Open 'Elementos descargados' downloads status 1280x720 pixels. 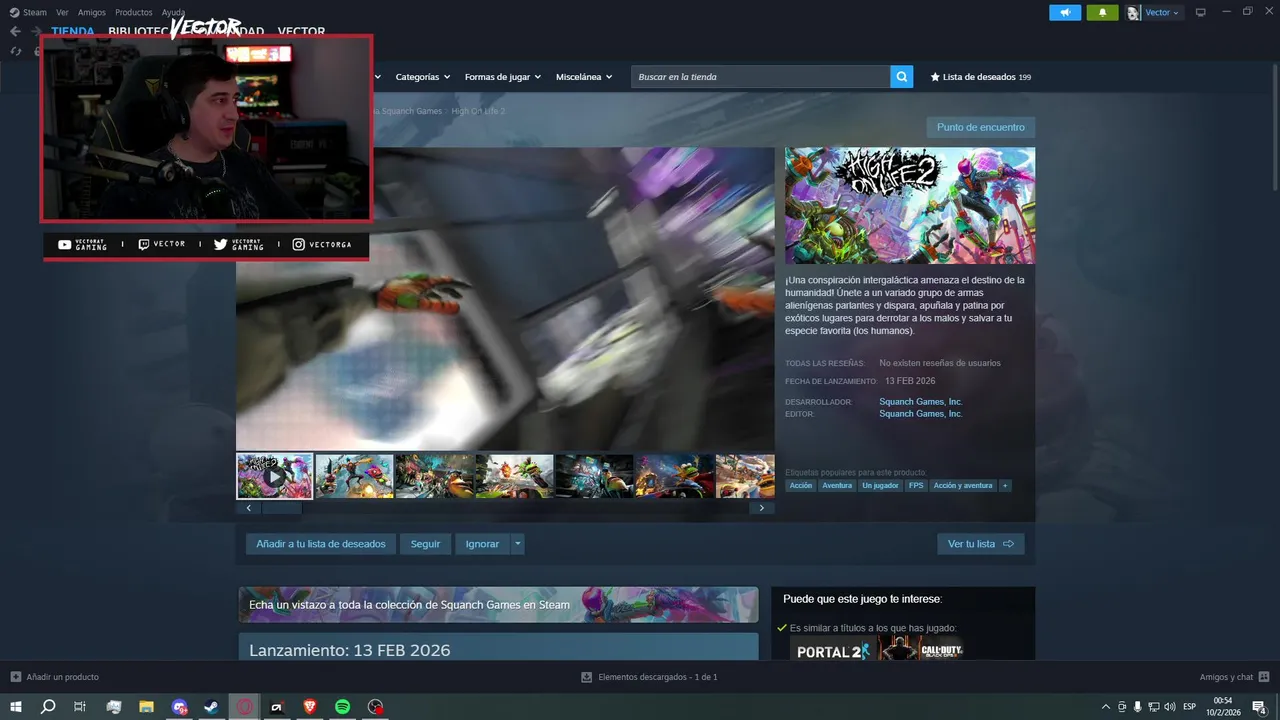pyautogui.click(x=650, y=677)
